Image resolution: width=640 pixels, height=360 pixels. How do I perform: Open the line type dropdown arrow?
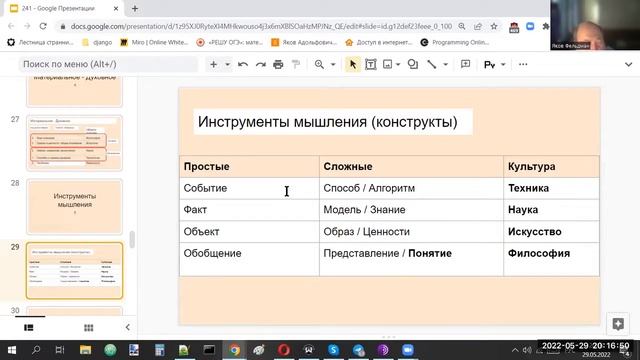pos(445,64)
